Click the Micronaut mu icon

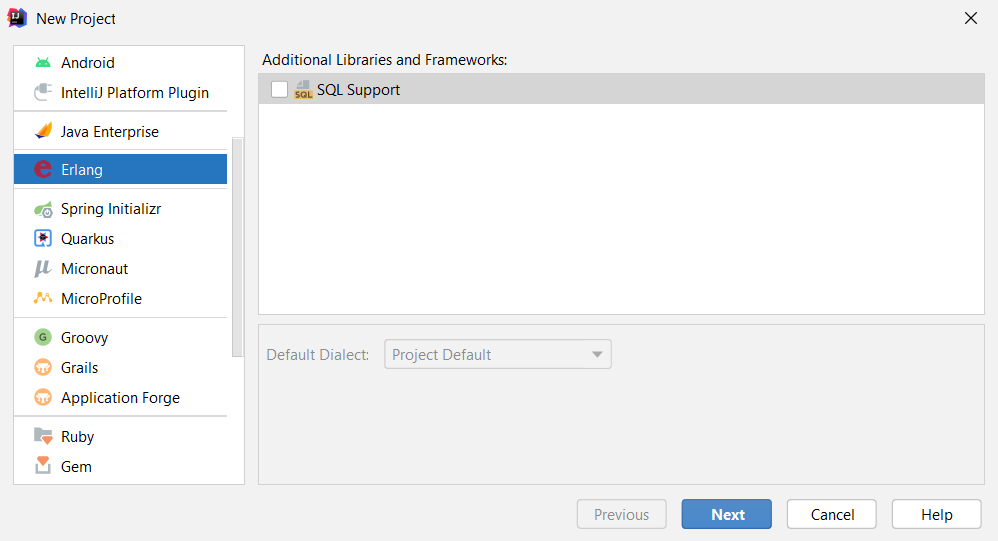(x=43, y=269)
